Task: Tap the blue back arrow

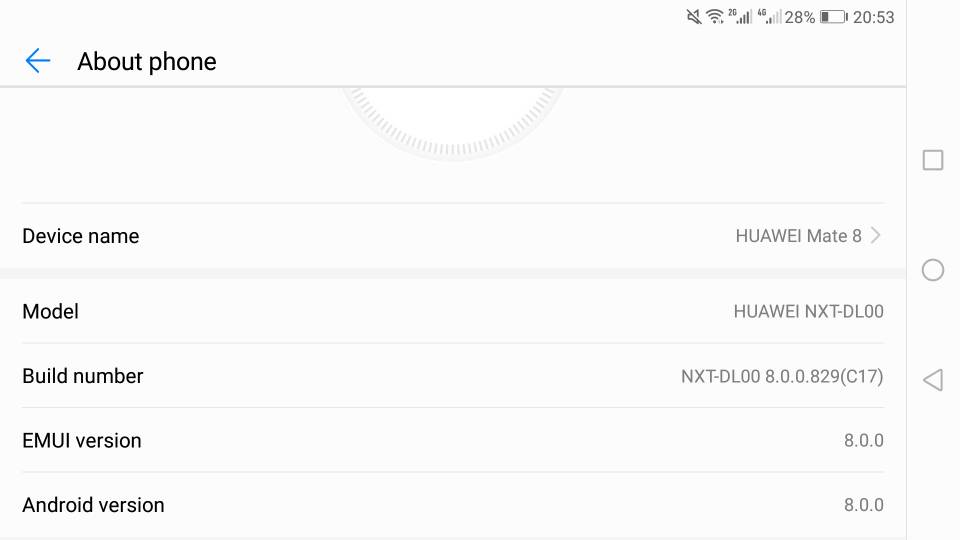Action: (37, 61)
